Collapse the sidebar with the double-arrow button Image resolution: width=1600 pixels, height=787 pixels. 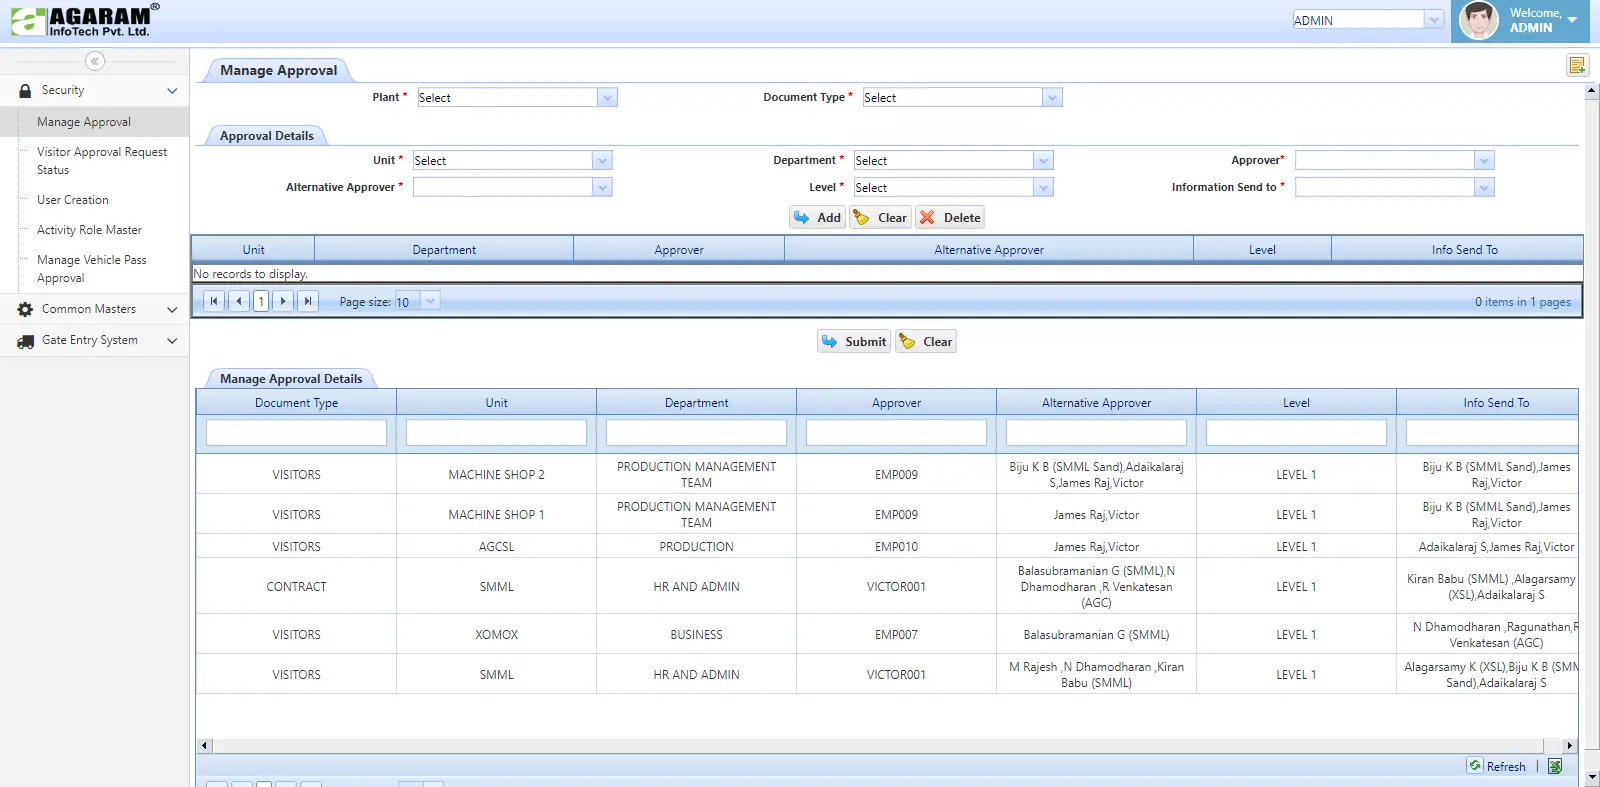click(x=95, y=61)
